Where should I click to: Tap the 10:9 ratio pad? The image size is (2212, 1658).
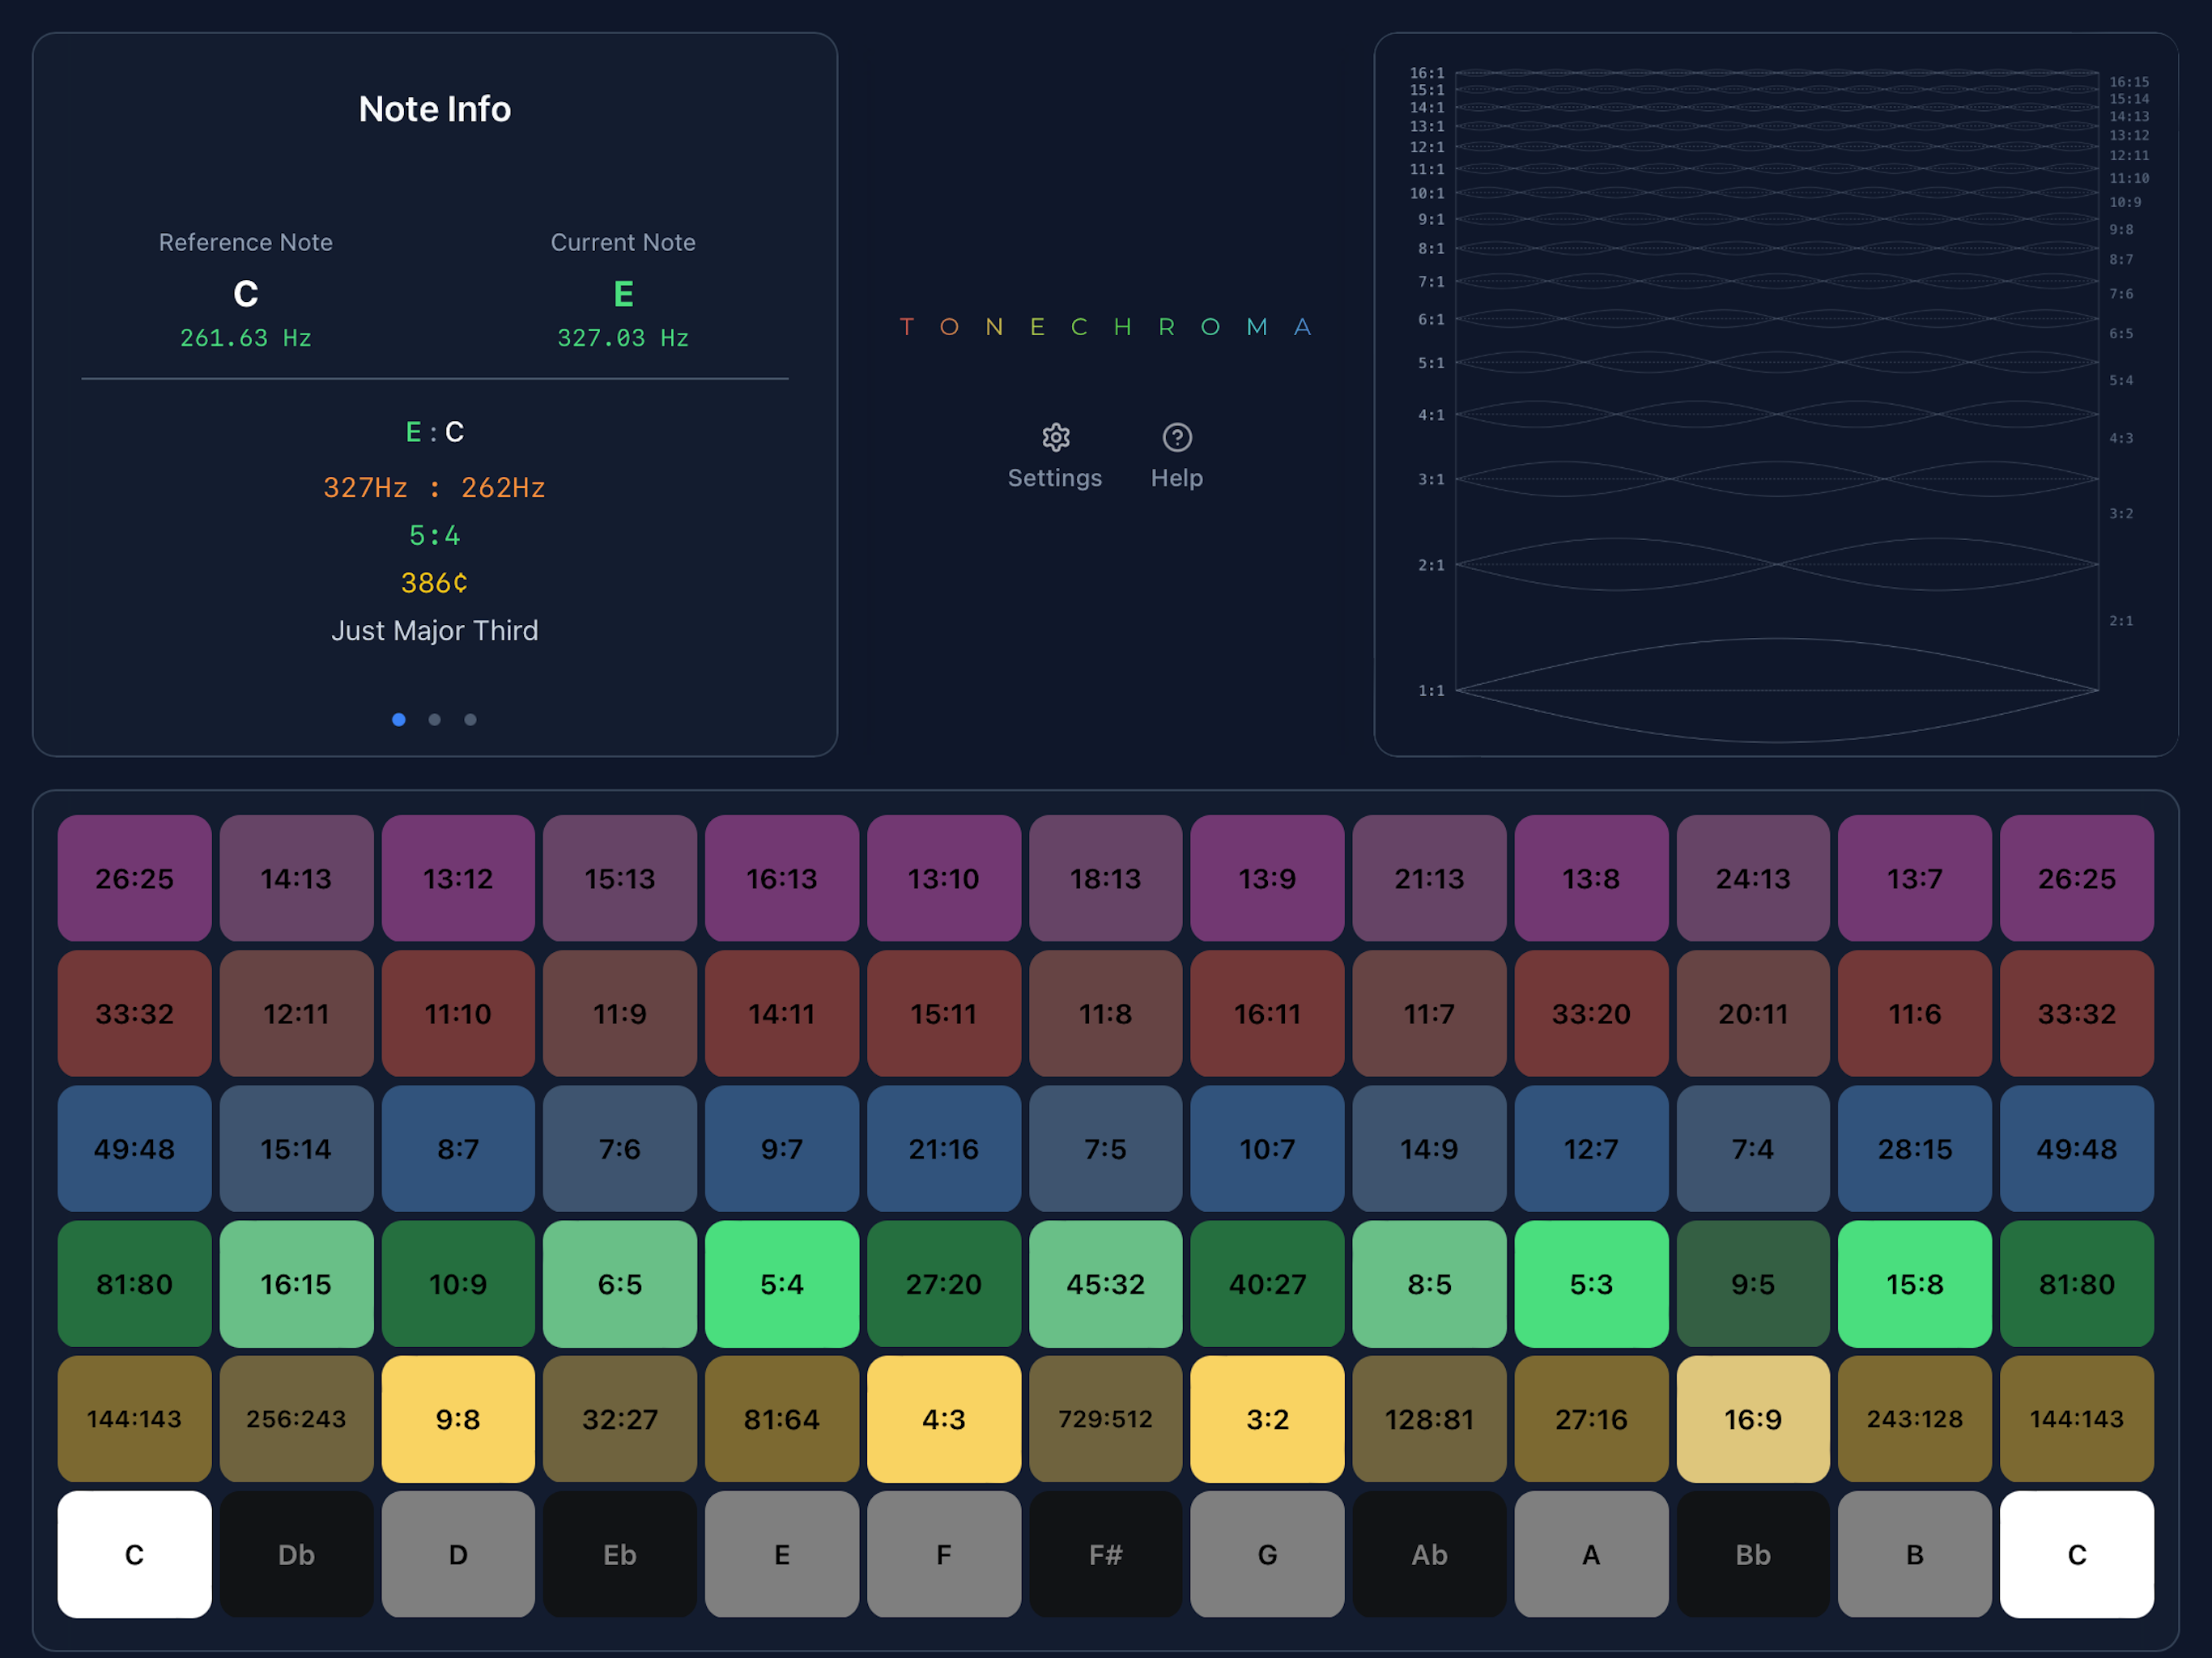click(x=458, y=1283)
